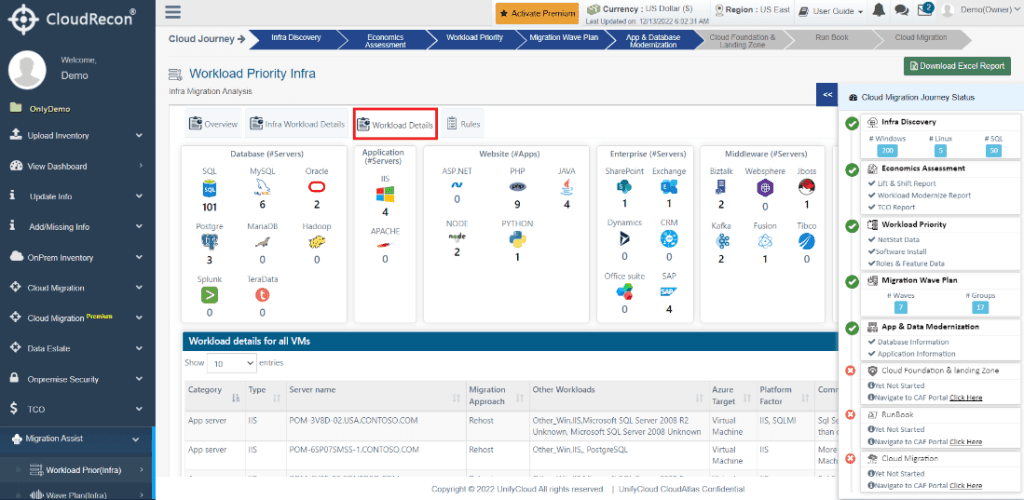Open the User Guide dropdown
The width and height of the screenshot is (1024, 500).
coord(831,11)
